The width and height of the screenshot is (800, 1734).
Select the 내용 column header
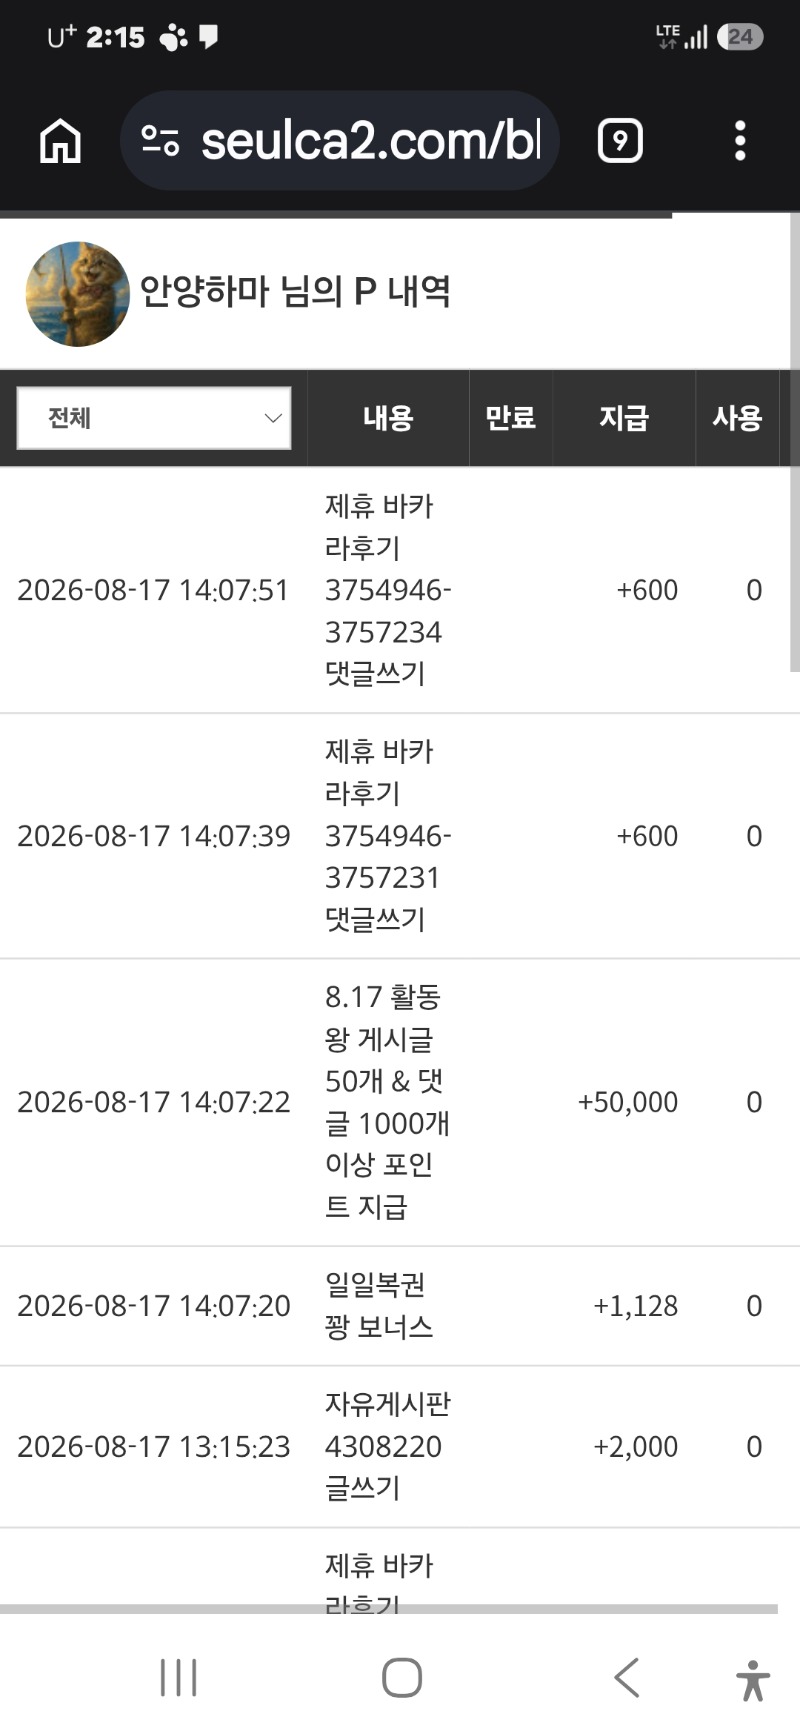388,418
